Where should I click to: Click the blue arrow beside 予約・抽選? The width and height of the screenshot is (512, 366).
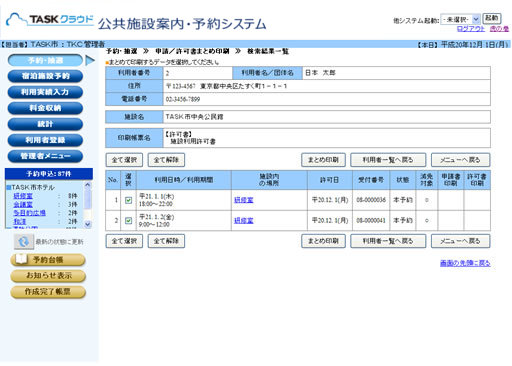pos(90,60)
